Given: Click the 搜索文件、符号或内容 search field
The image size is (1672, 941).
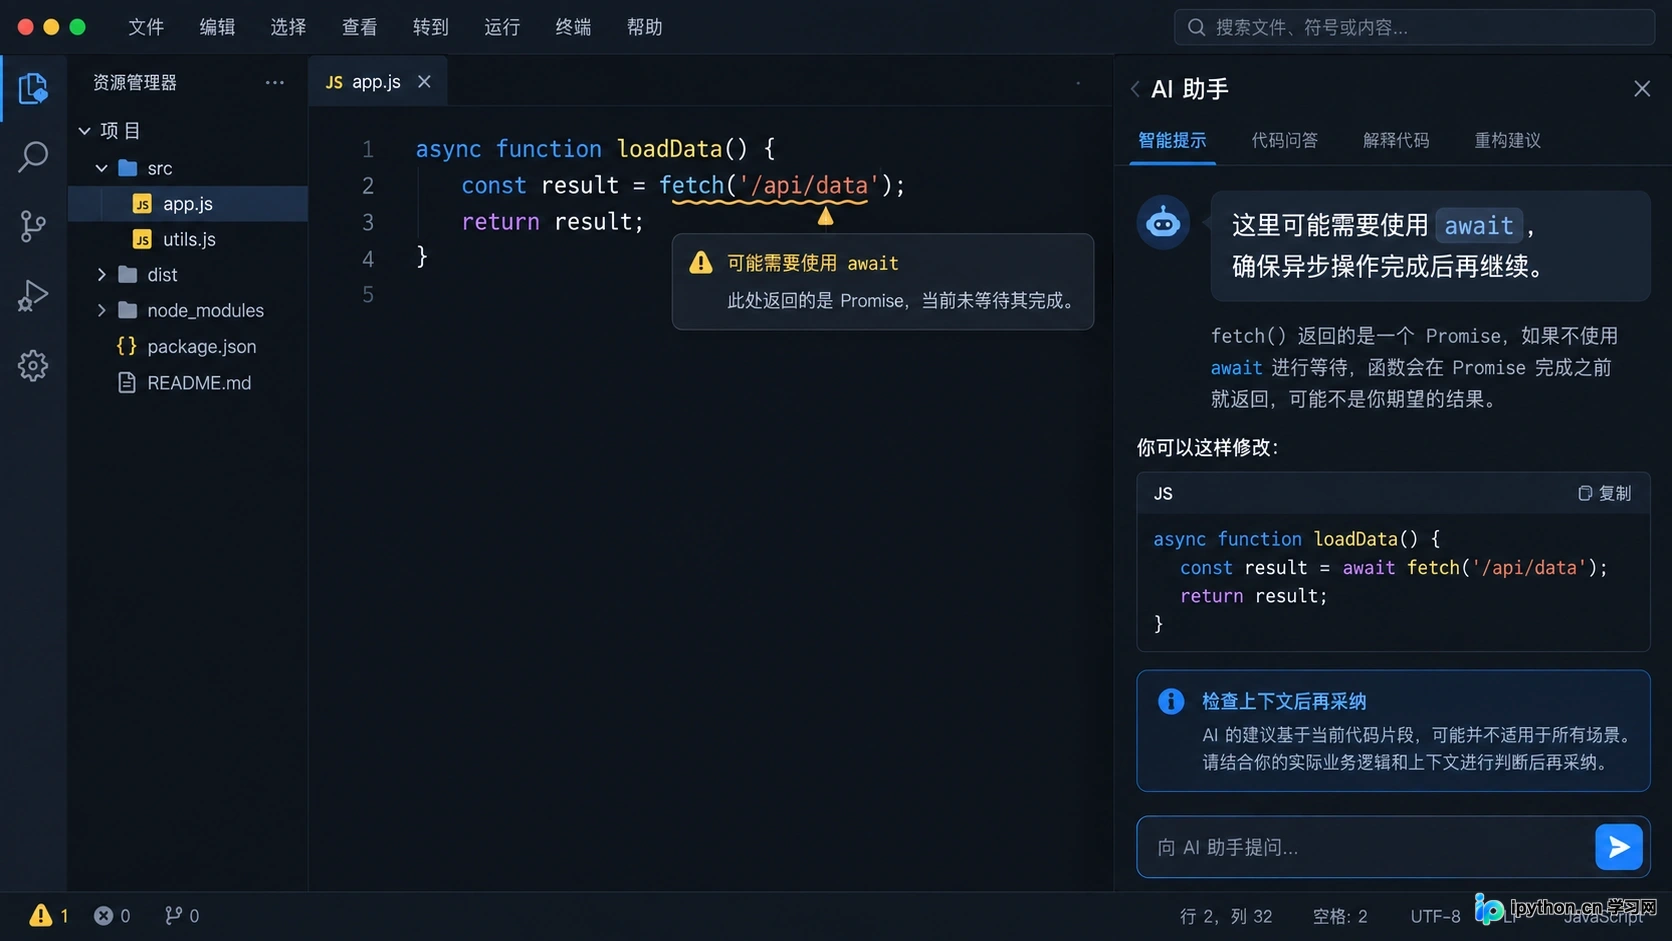Looking at the screenshot, I should click(x=1414, y=28).
